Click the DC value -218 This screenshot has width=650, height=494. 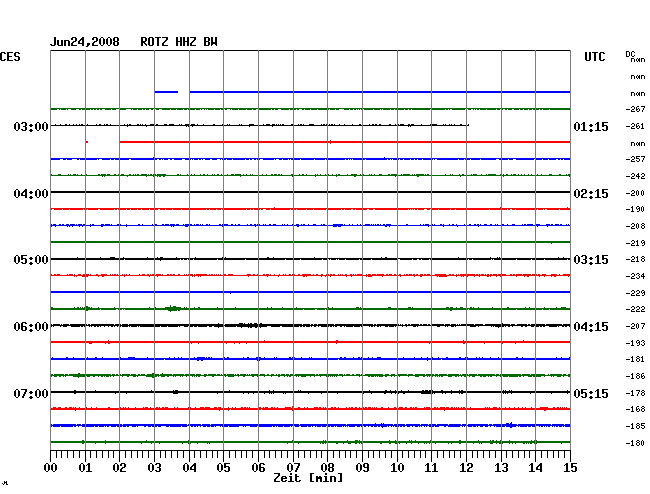tap(635, 259)
